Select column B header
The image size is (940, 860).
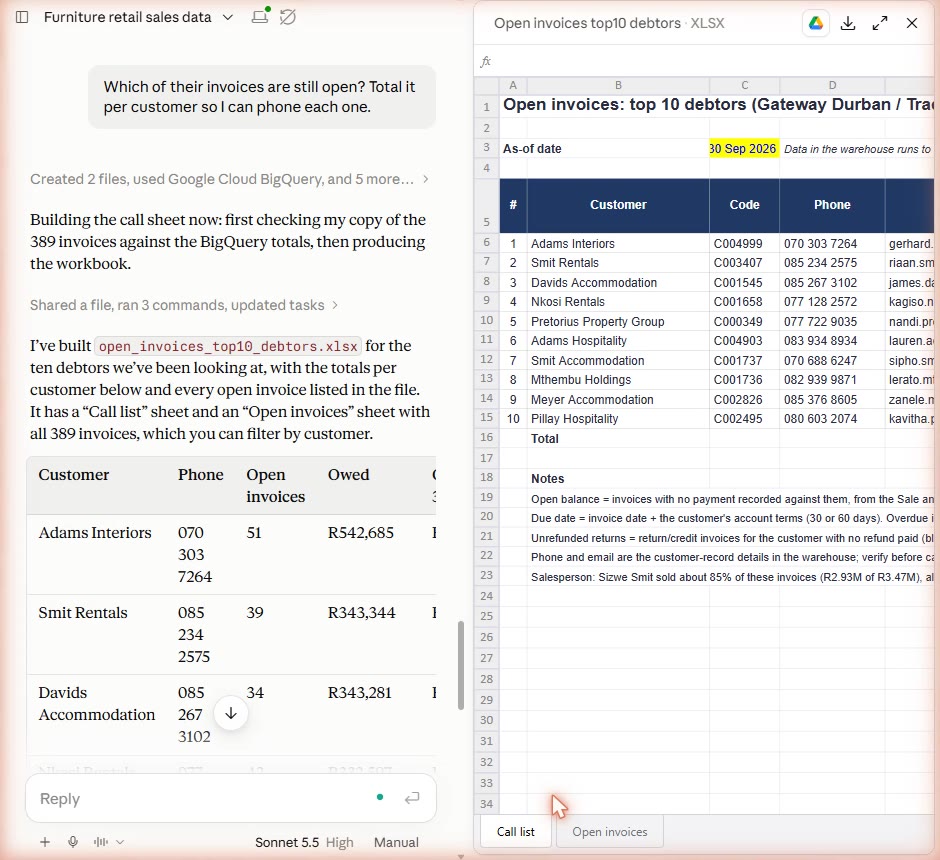click(x=618, y=85)
